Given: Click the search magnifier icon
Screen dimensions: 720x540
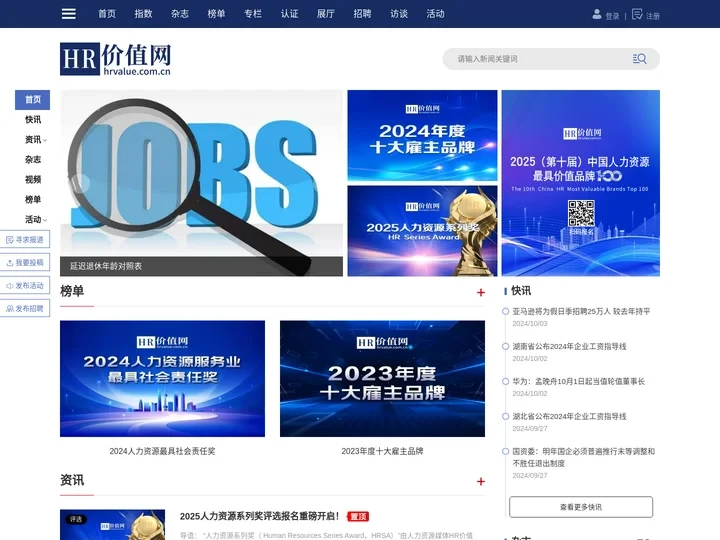Looking at the screenshot, I should [x=640, y=59].
